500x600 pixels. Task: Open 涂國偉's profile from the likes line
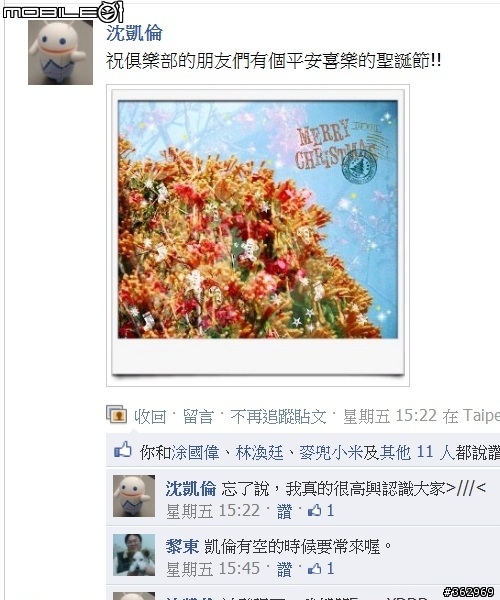click(195, 453)
